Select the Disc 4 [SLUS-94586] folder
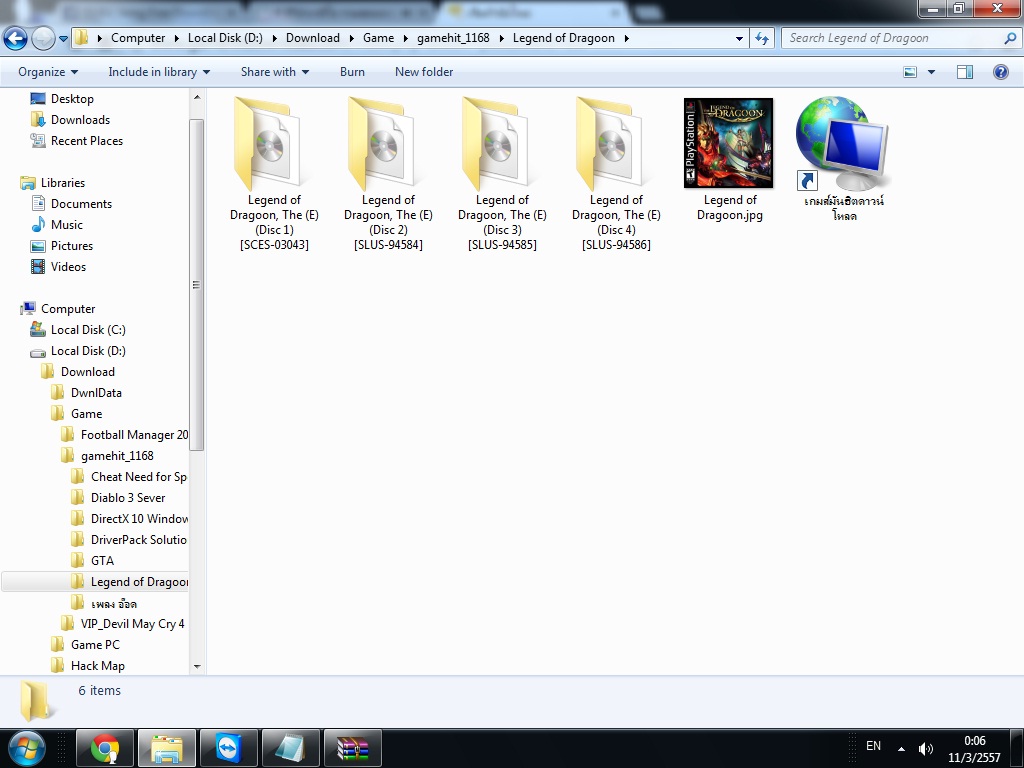1024x768 pixels. point(616,174)
